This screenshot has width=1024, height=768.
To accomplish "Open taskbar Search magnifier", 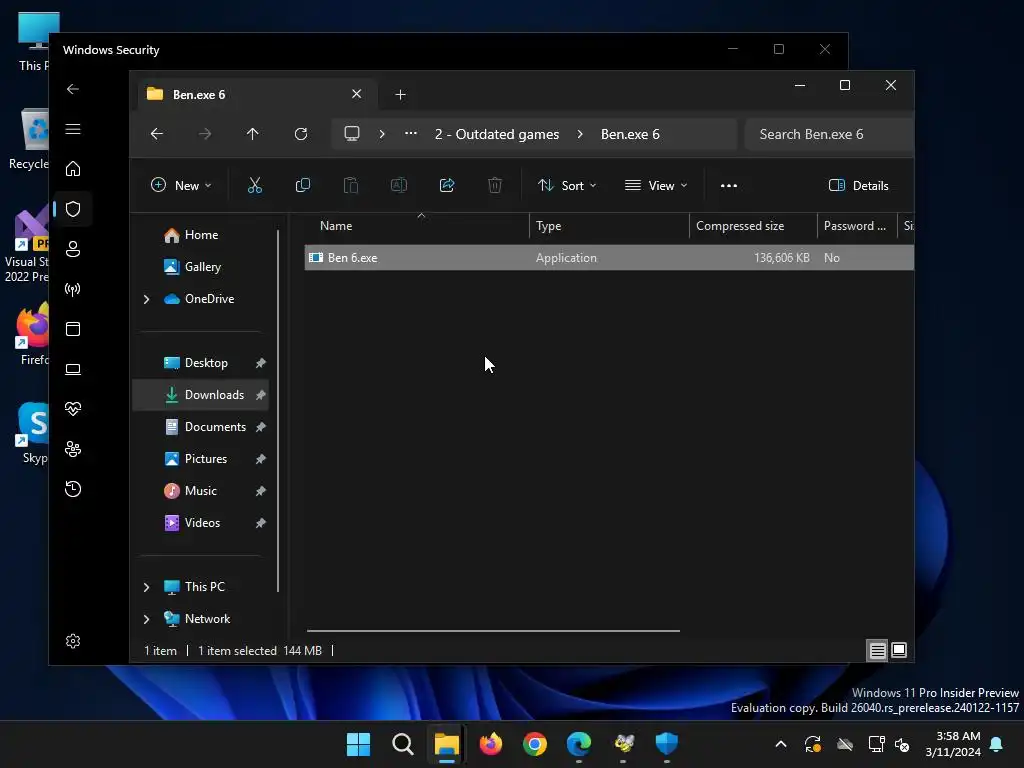I will [x=403, y=744].
